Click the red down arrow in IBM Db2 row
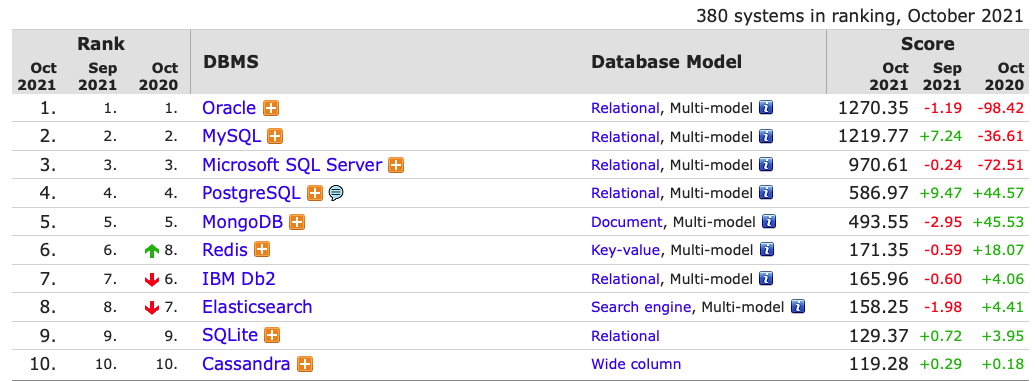This screenshot has height=381, width=1035. (x=152, y=280)
